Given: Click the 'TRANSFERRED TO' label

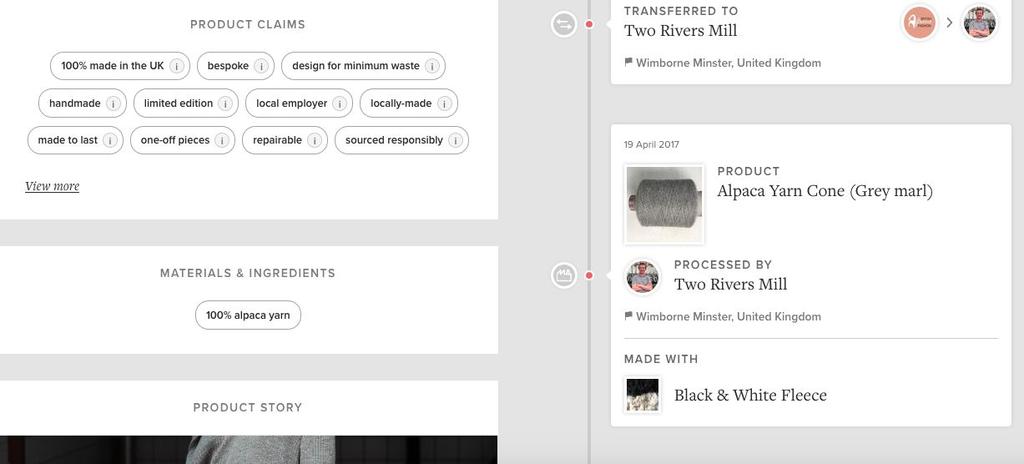Looking at the screenshot, I should click(x=681, y=11).
